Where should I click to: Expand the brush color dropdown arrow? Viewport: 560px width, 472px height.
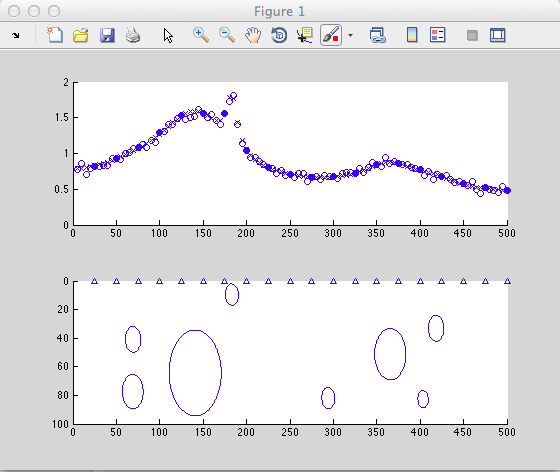pyautogui.click(x=350, y=35)
